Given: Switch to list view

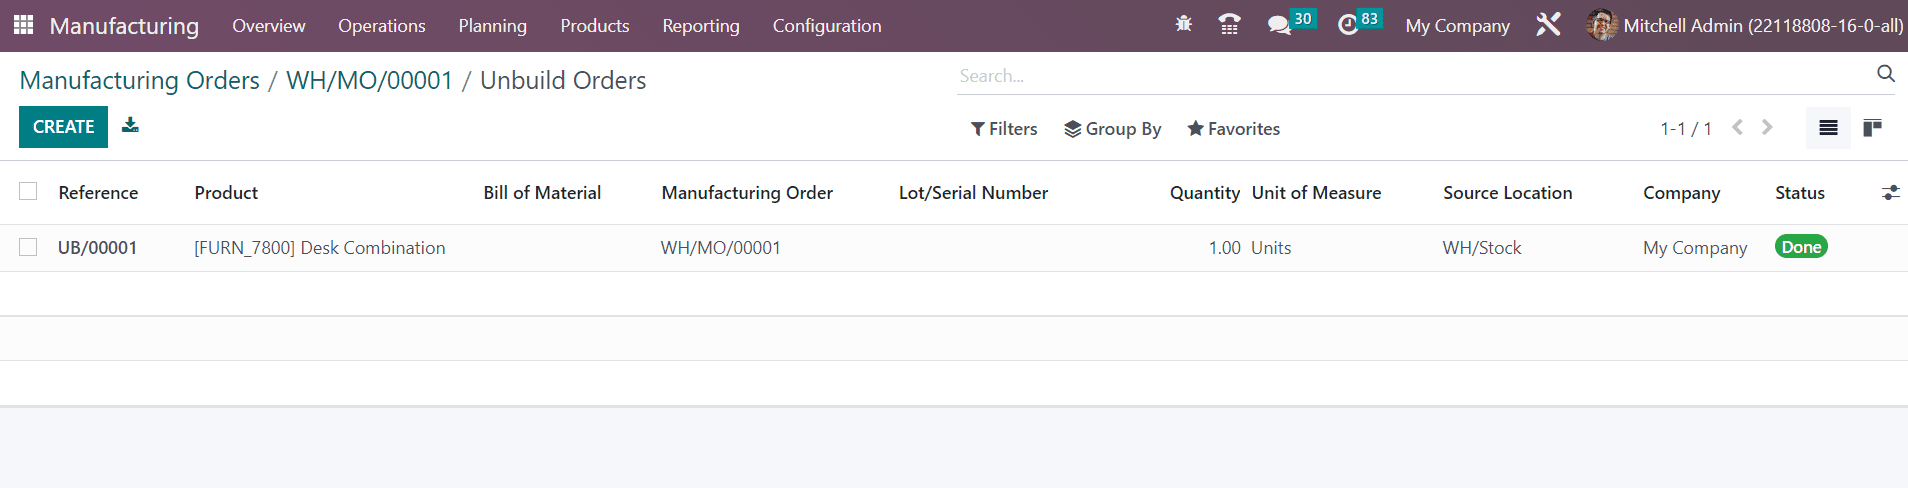Looking at the screenshot, I should 1828,128.
